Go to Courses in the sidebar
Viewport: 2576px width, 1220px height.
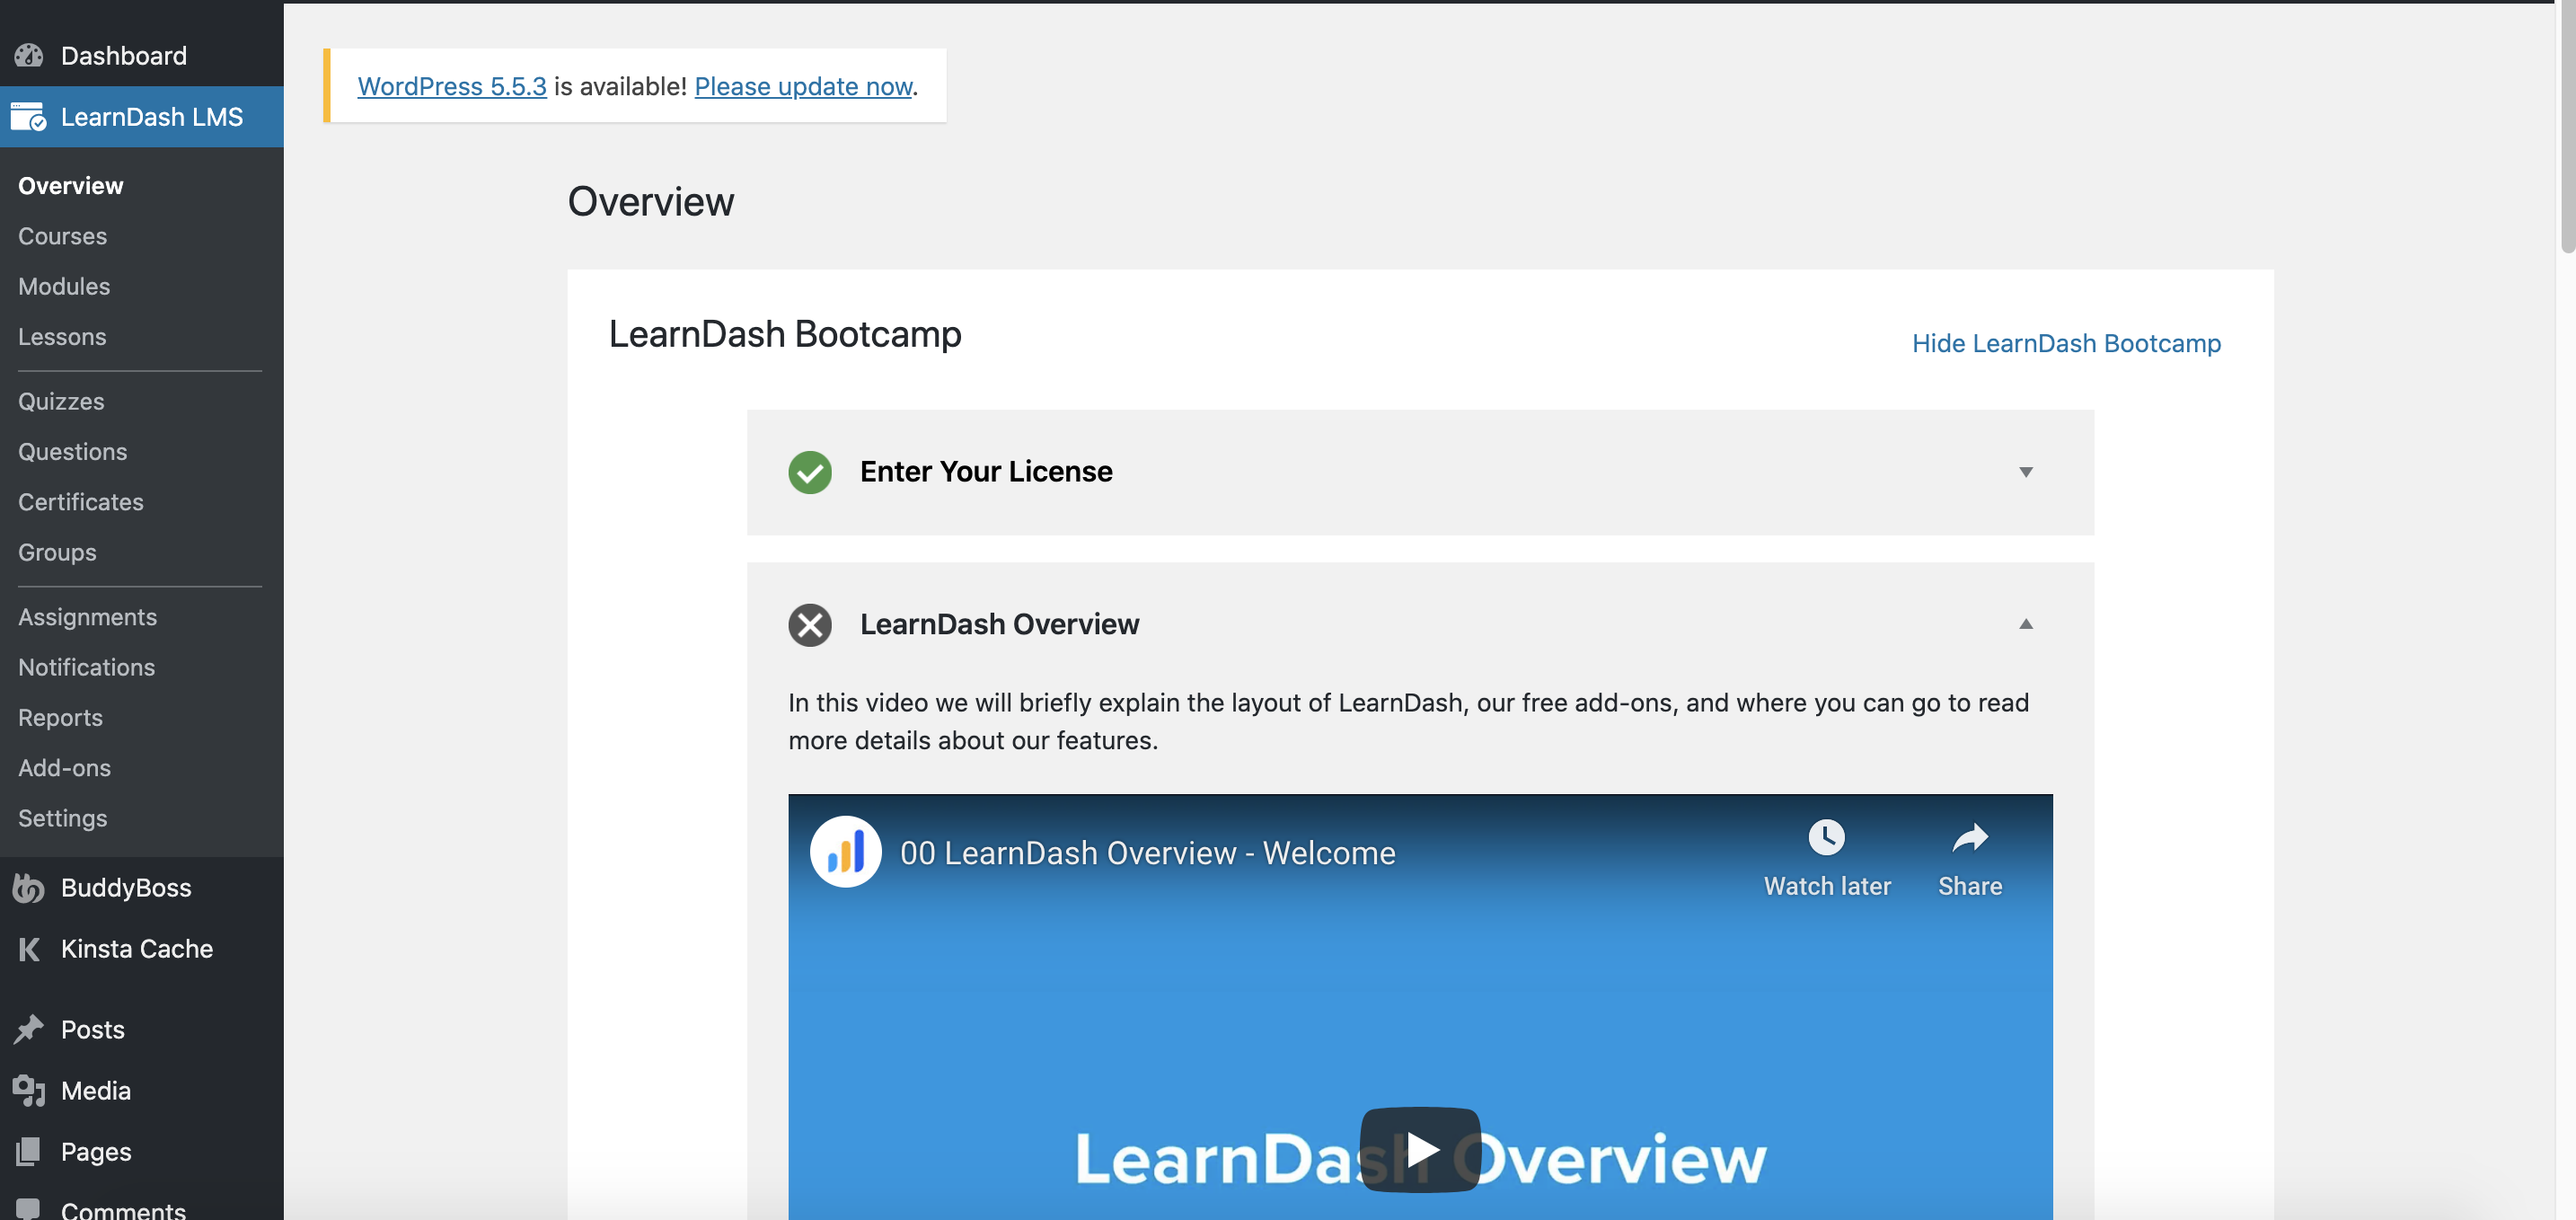pos(62,236)
